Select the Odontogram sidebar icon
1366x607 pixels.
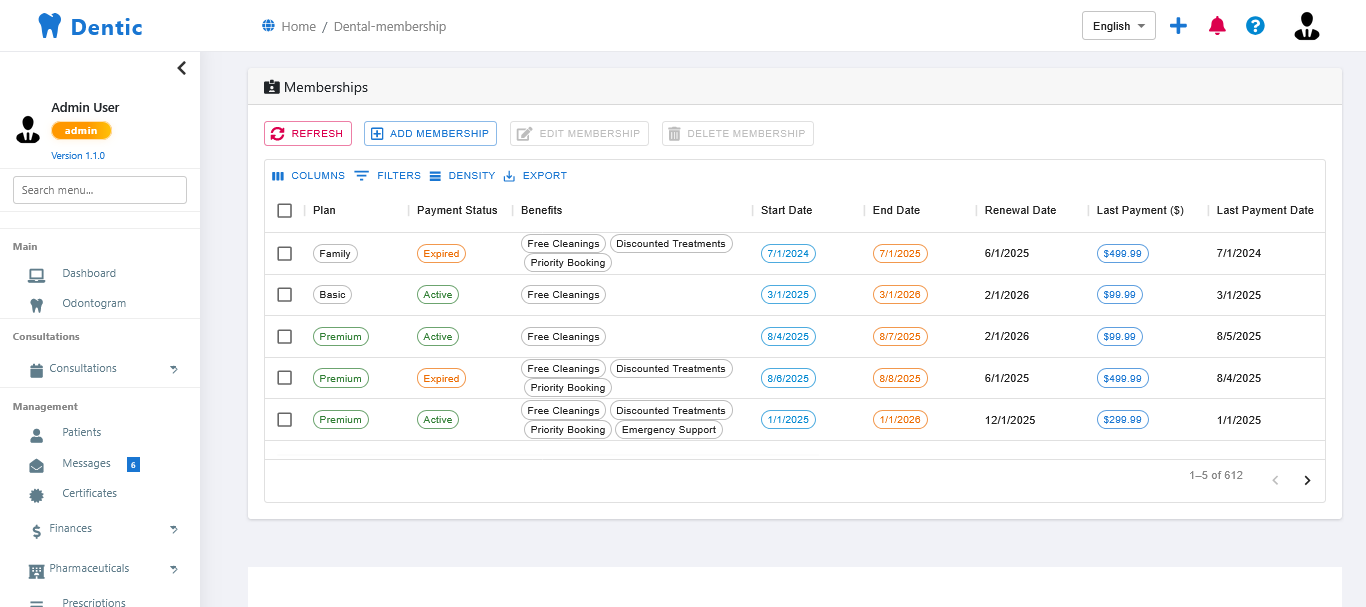(x=36, y=303)
